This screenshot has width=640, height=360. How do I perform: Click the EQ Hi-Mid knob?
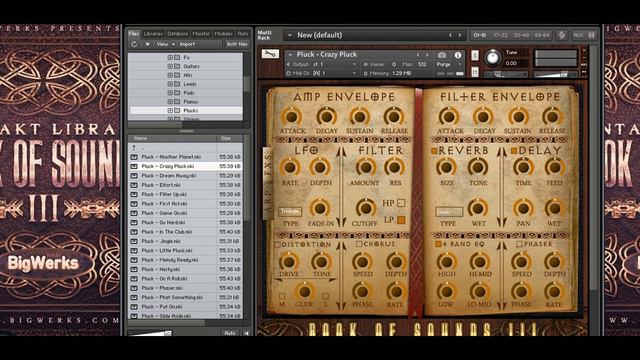pyautogui.click(x=480, y=261)
